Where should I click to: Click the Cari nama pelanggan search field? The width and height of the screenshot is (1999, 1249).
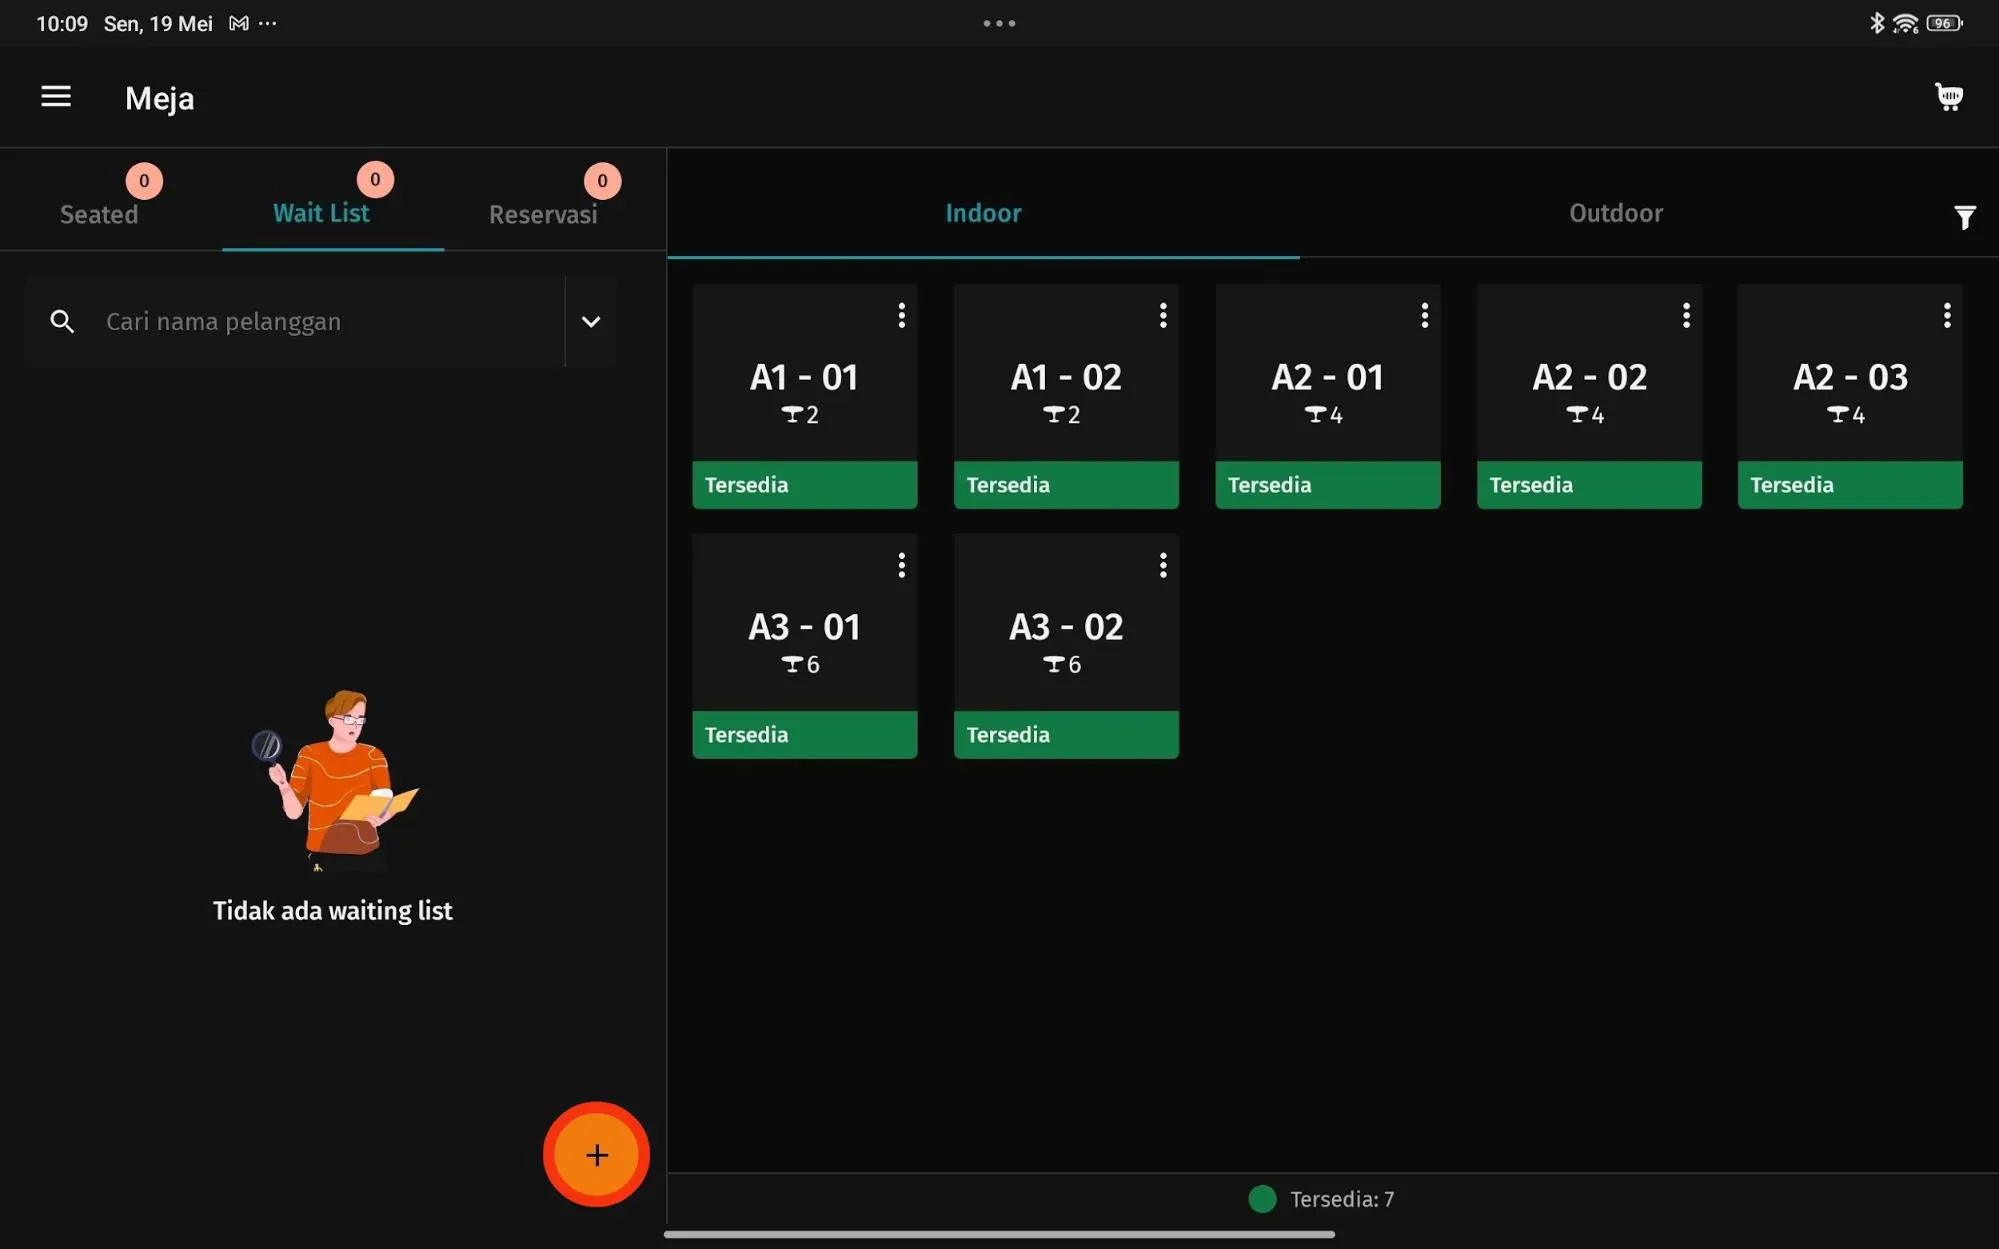[295, 322]
